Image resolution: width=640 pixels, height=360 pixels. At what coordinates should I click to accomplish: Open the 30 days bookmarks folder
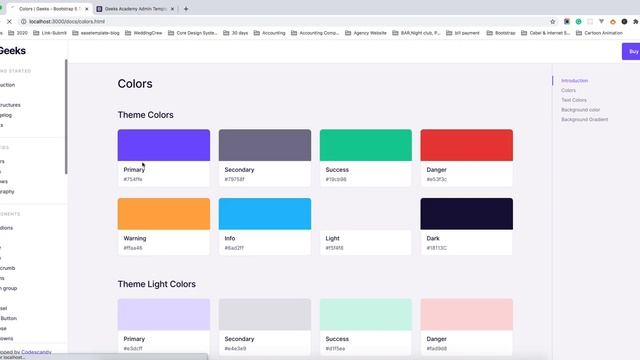[x=236, y=33]
